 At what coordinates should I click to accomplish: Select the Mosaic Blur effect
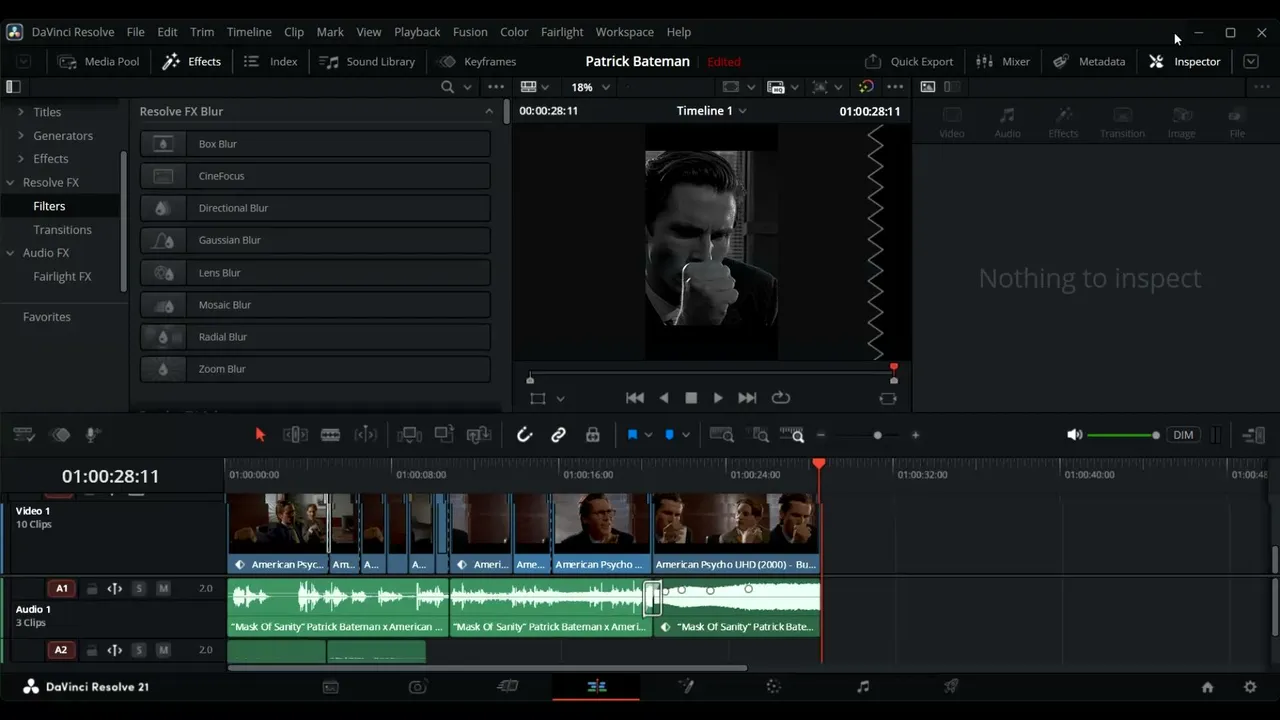(x=315, y=305)
